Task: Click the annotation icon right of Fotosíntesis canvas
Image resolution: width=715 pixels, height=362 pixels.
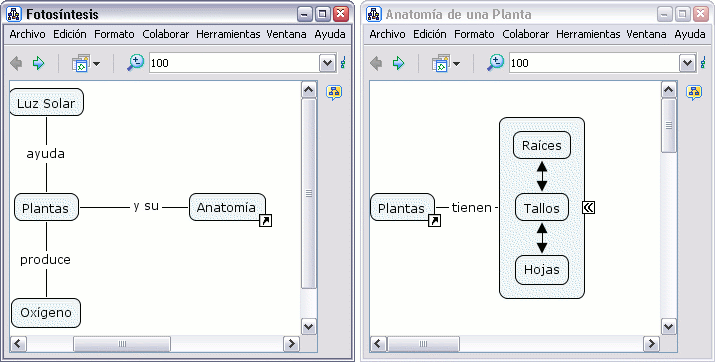Action: (x=334, y=93)
